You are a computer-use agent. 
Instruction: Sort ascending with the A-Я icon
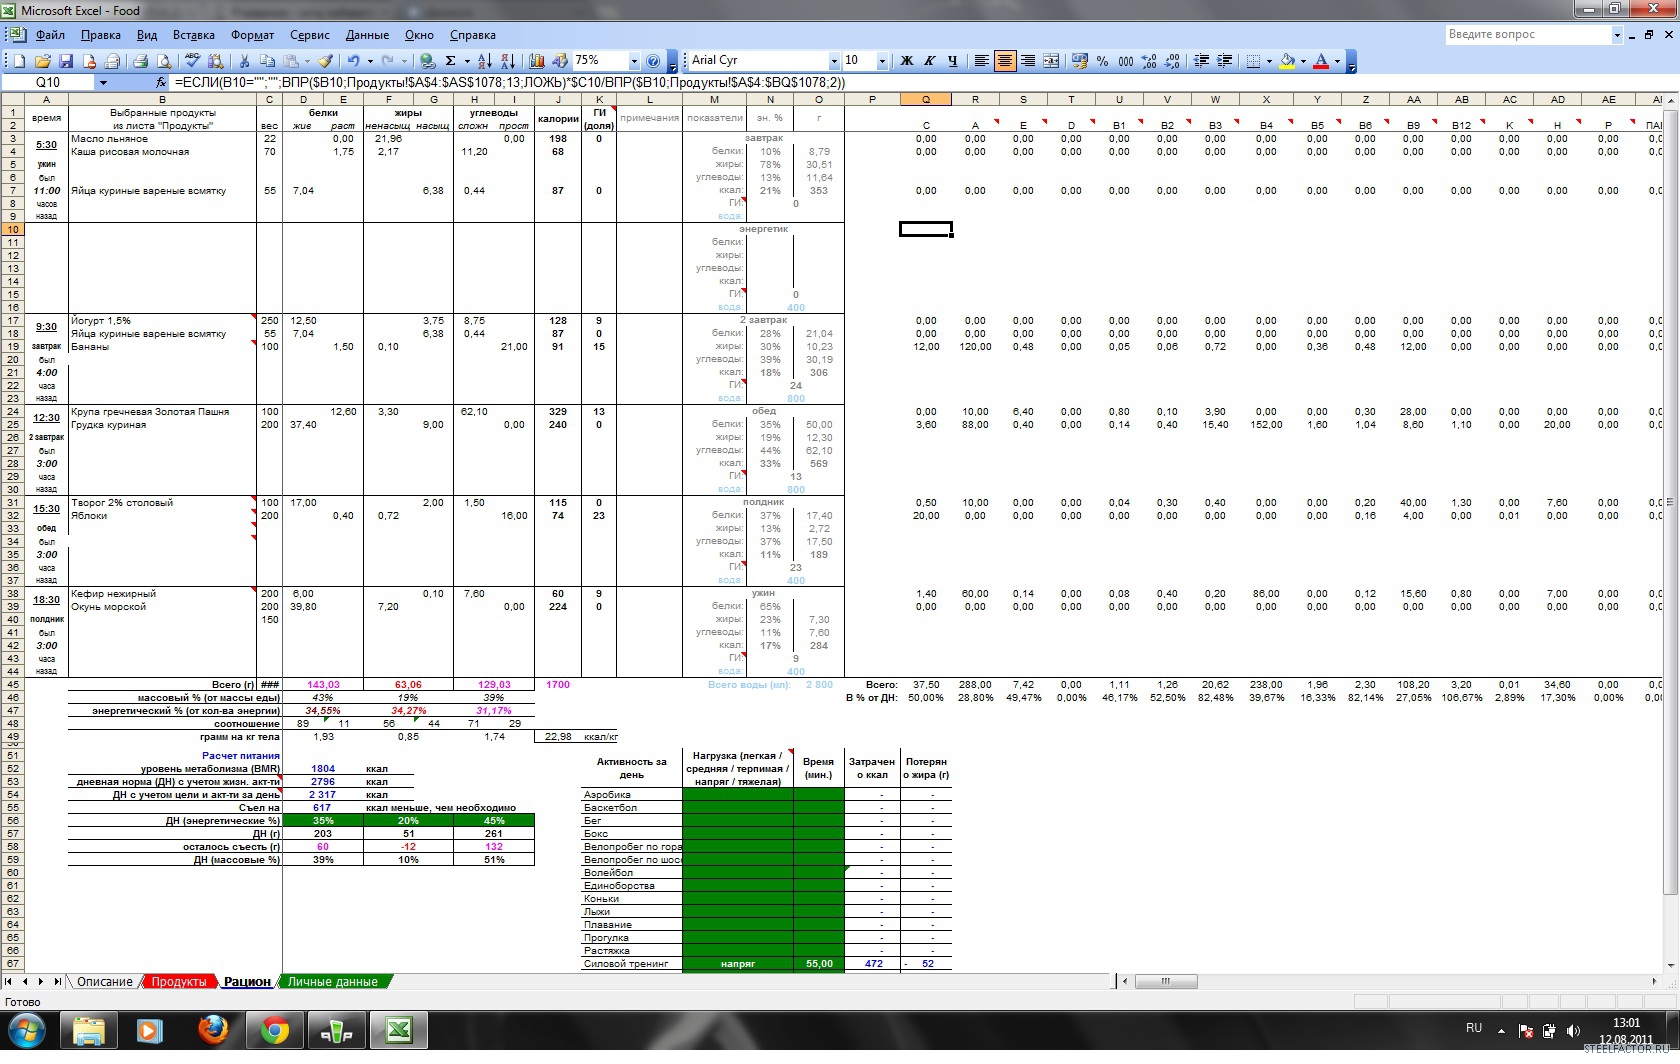click(x=484, y=61)
